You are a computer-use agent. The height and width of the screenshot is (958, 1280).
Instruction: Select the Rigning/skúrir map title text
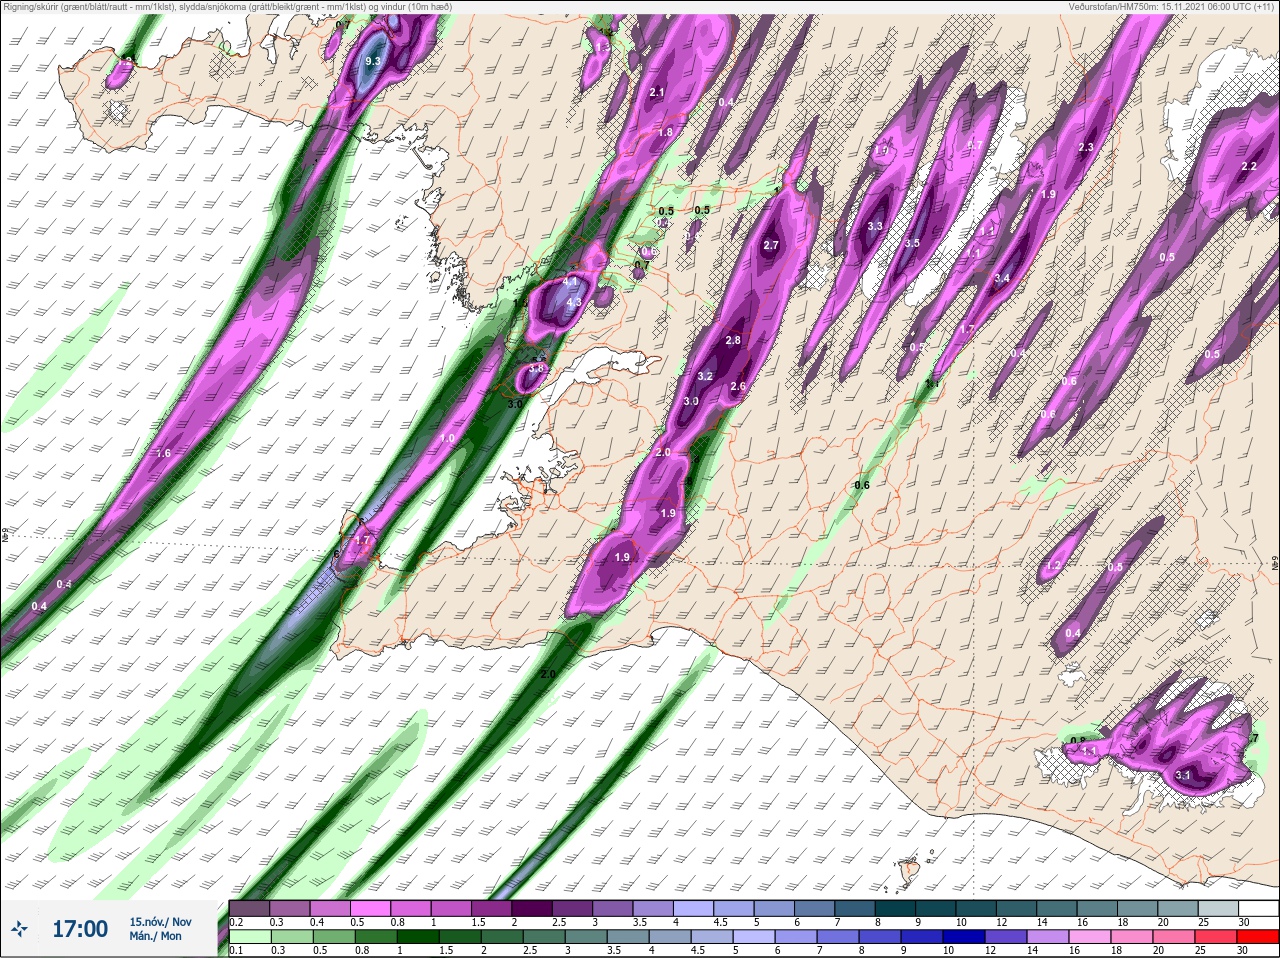point(228,6)
